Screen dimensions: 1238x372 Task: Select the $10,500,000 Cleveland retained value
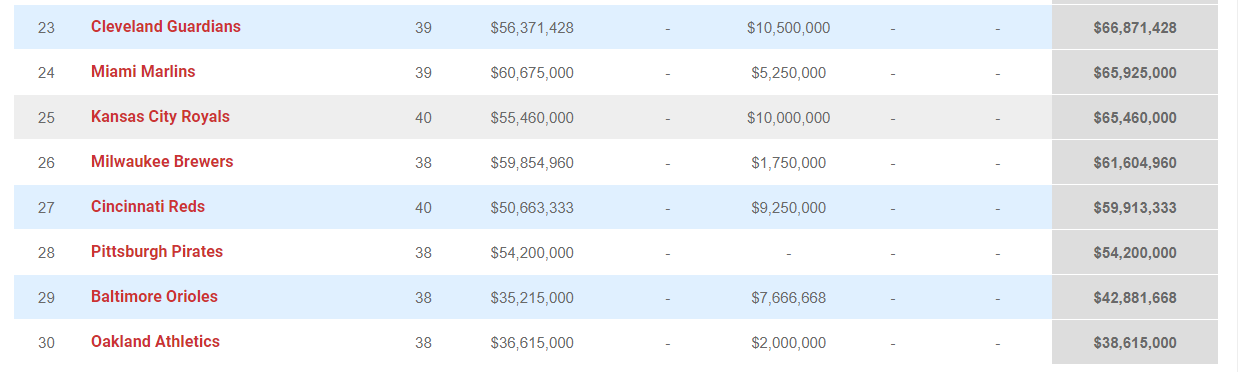(788, 28)
